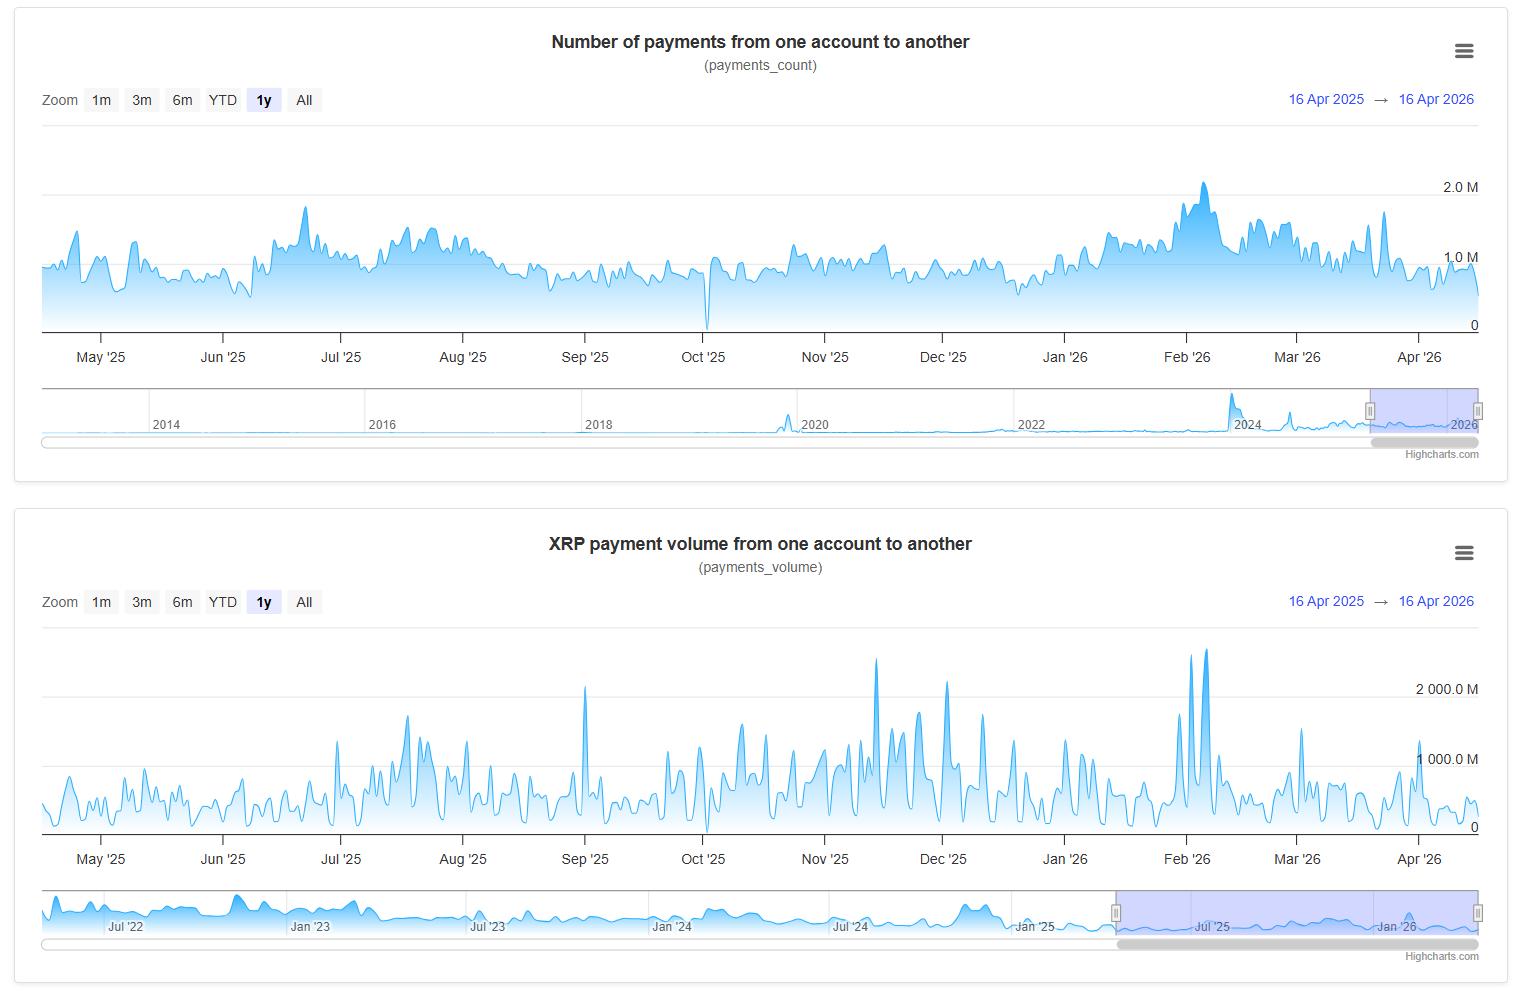The width and height of the screenshot is (1513, 994).
Task: Edit start date 16 Apr 2025 on payments count chart
Action: 1325,99
